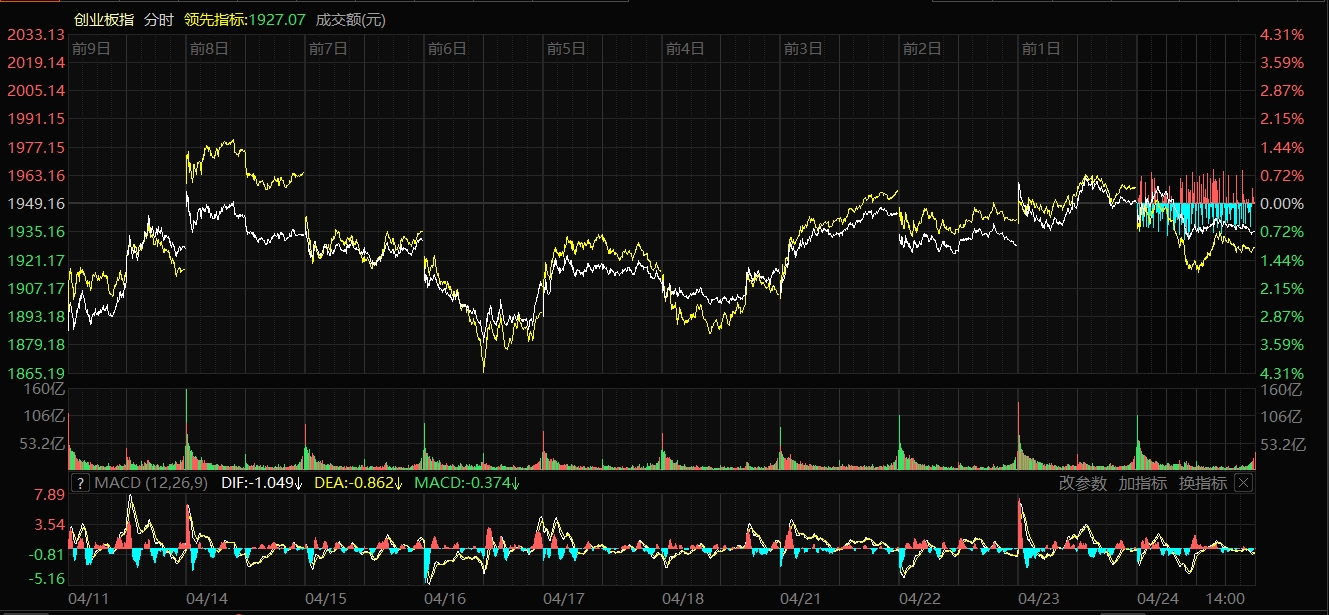This screenshot has width=1329, height=615.
Task: Click the 04/17 date on the time axis
Action: (564, 599)
